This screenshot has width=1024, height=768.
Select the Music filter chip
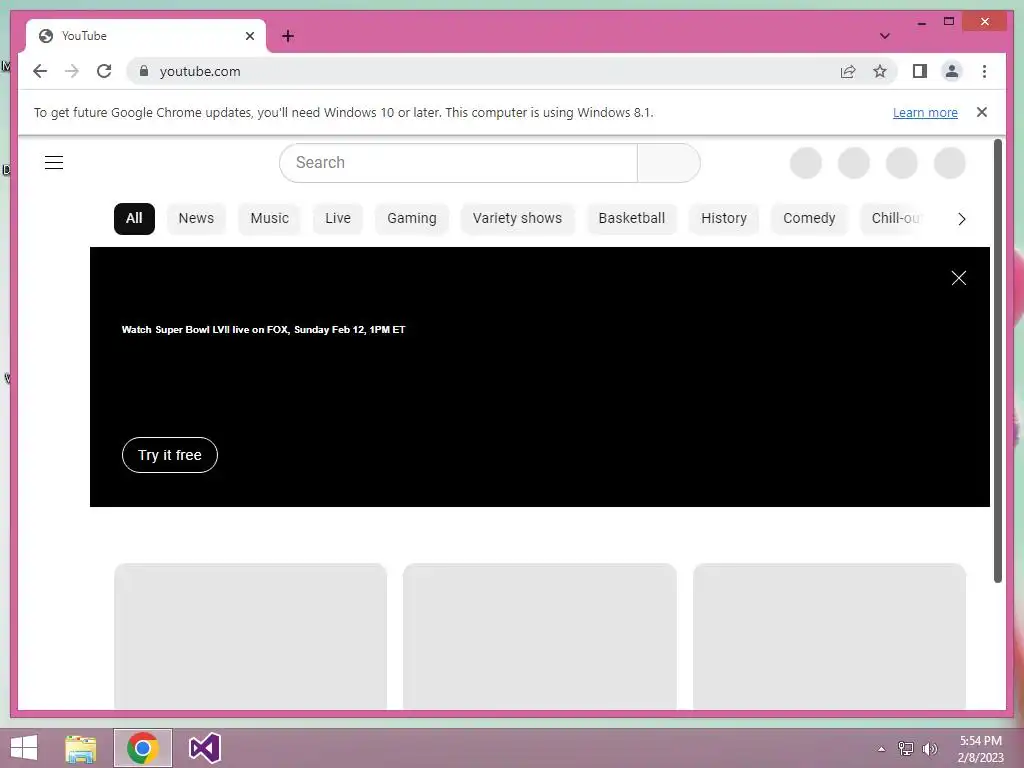click(x=269, y=218)
